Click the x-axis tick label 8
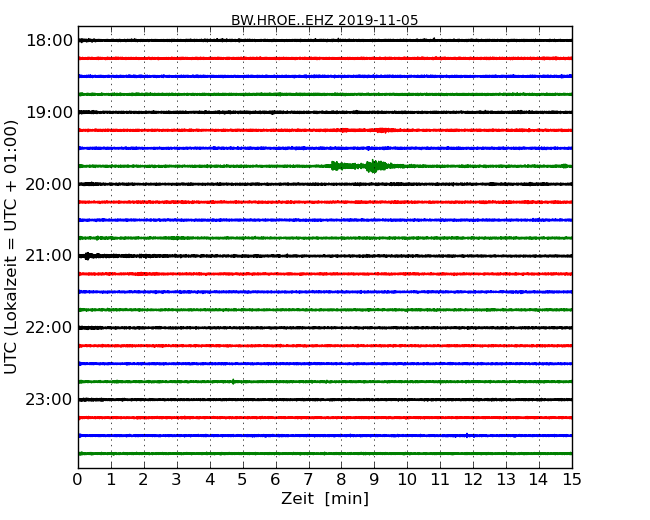The image size is (650, 520). (x=341, y=479)
